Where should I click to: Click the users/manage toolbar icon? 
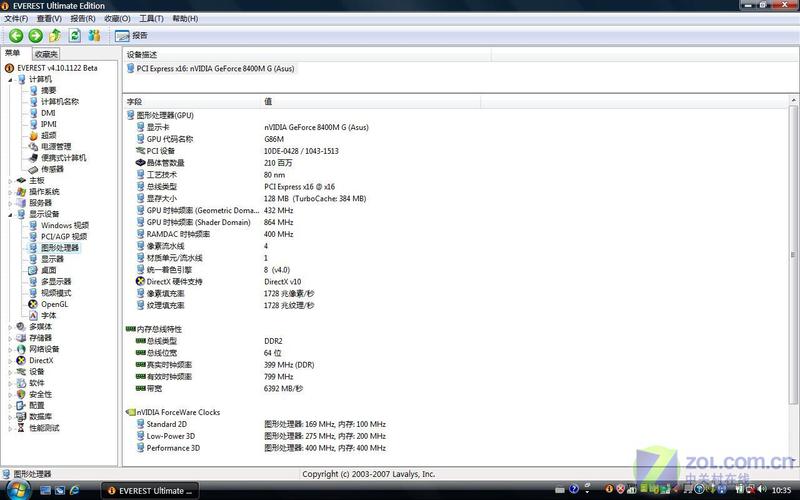click(94, 35)
